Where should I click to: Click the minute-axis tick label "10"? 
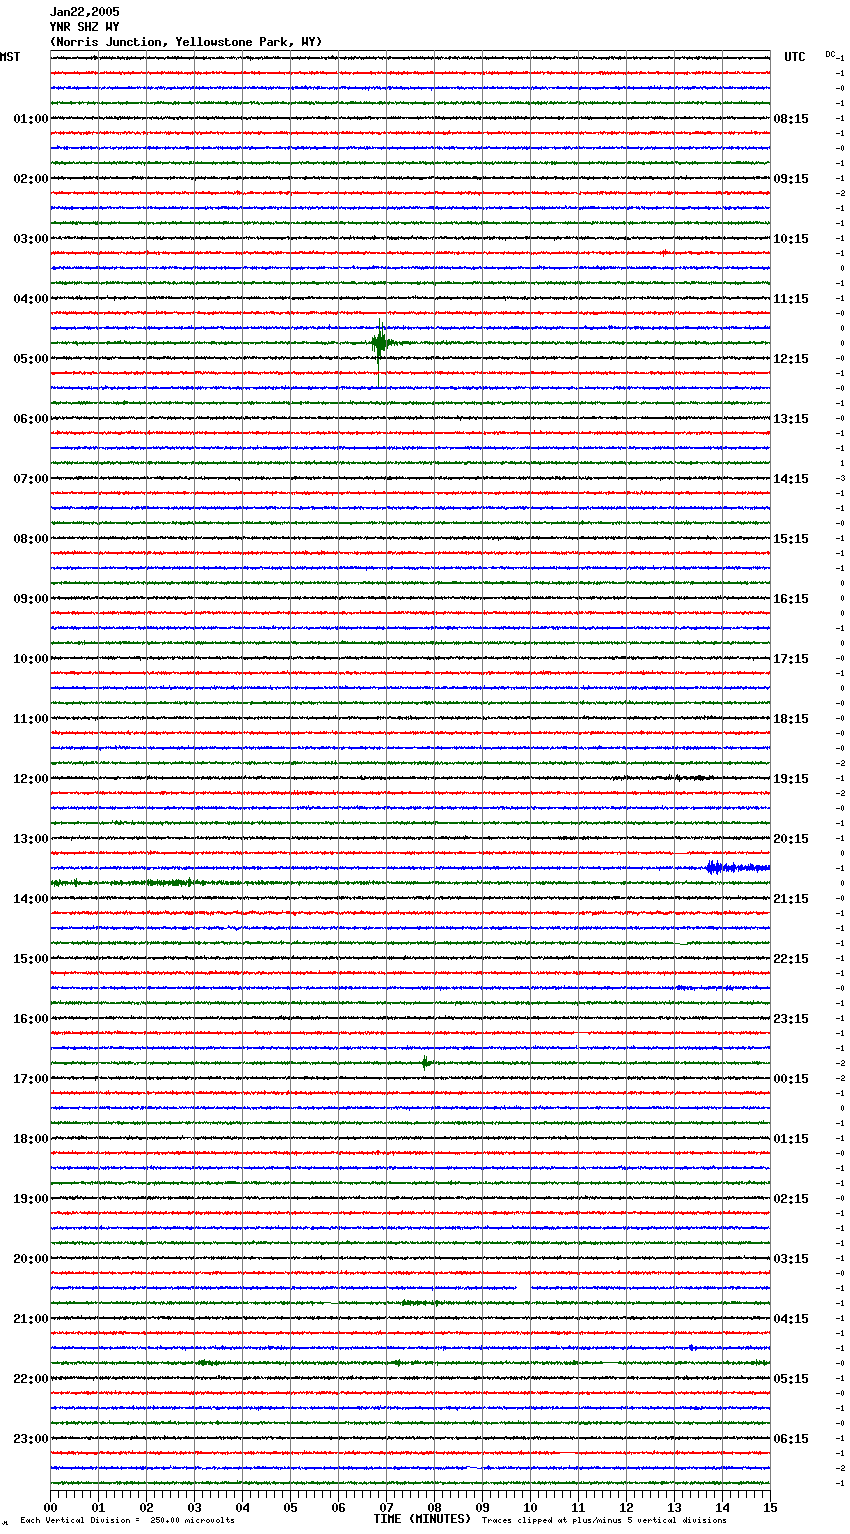point(530,1507)
